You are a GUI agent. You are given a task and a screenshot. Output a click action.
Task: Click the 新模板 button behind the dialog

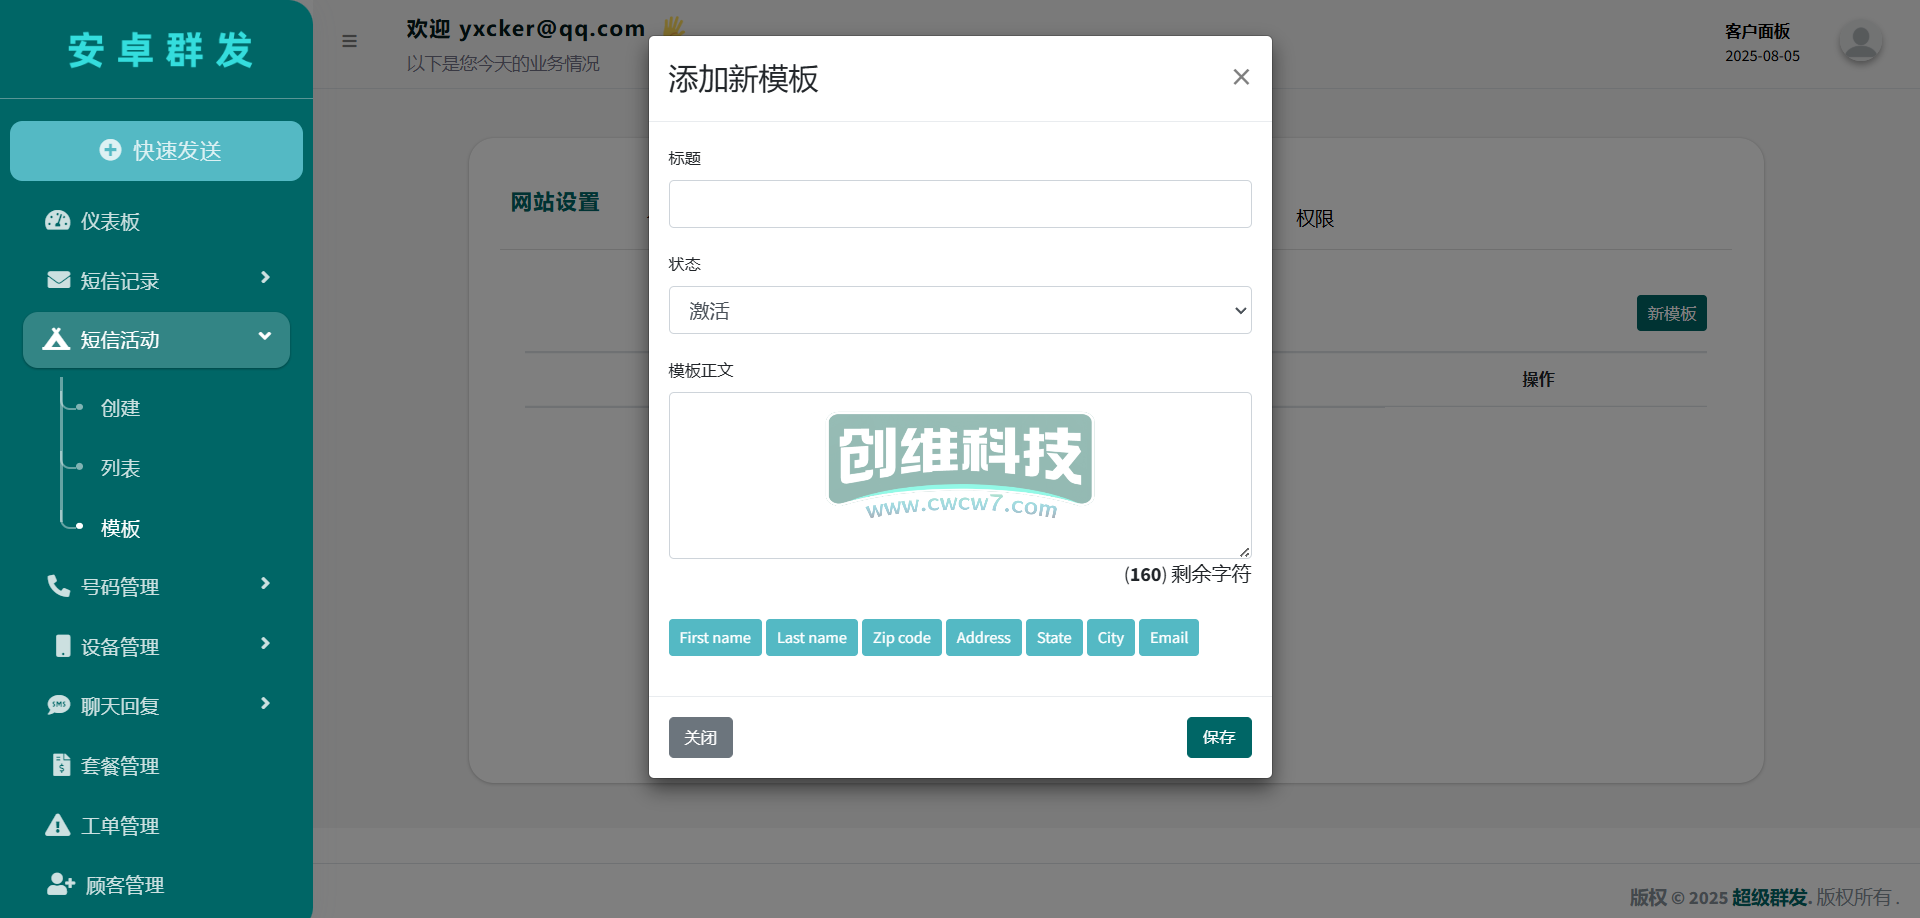[x=1672, y=313]
